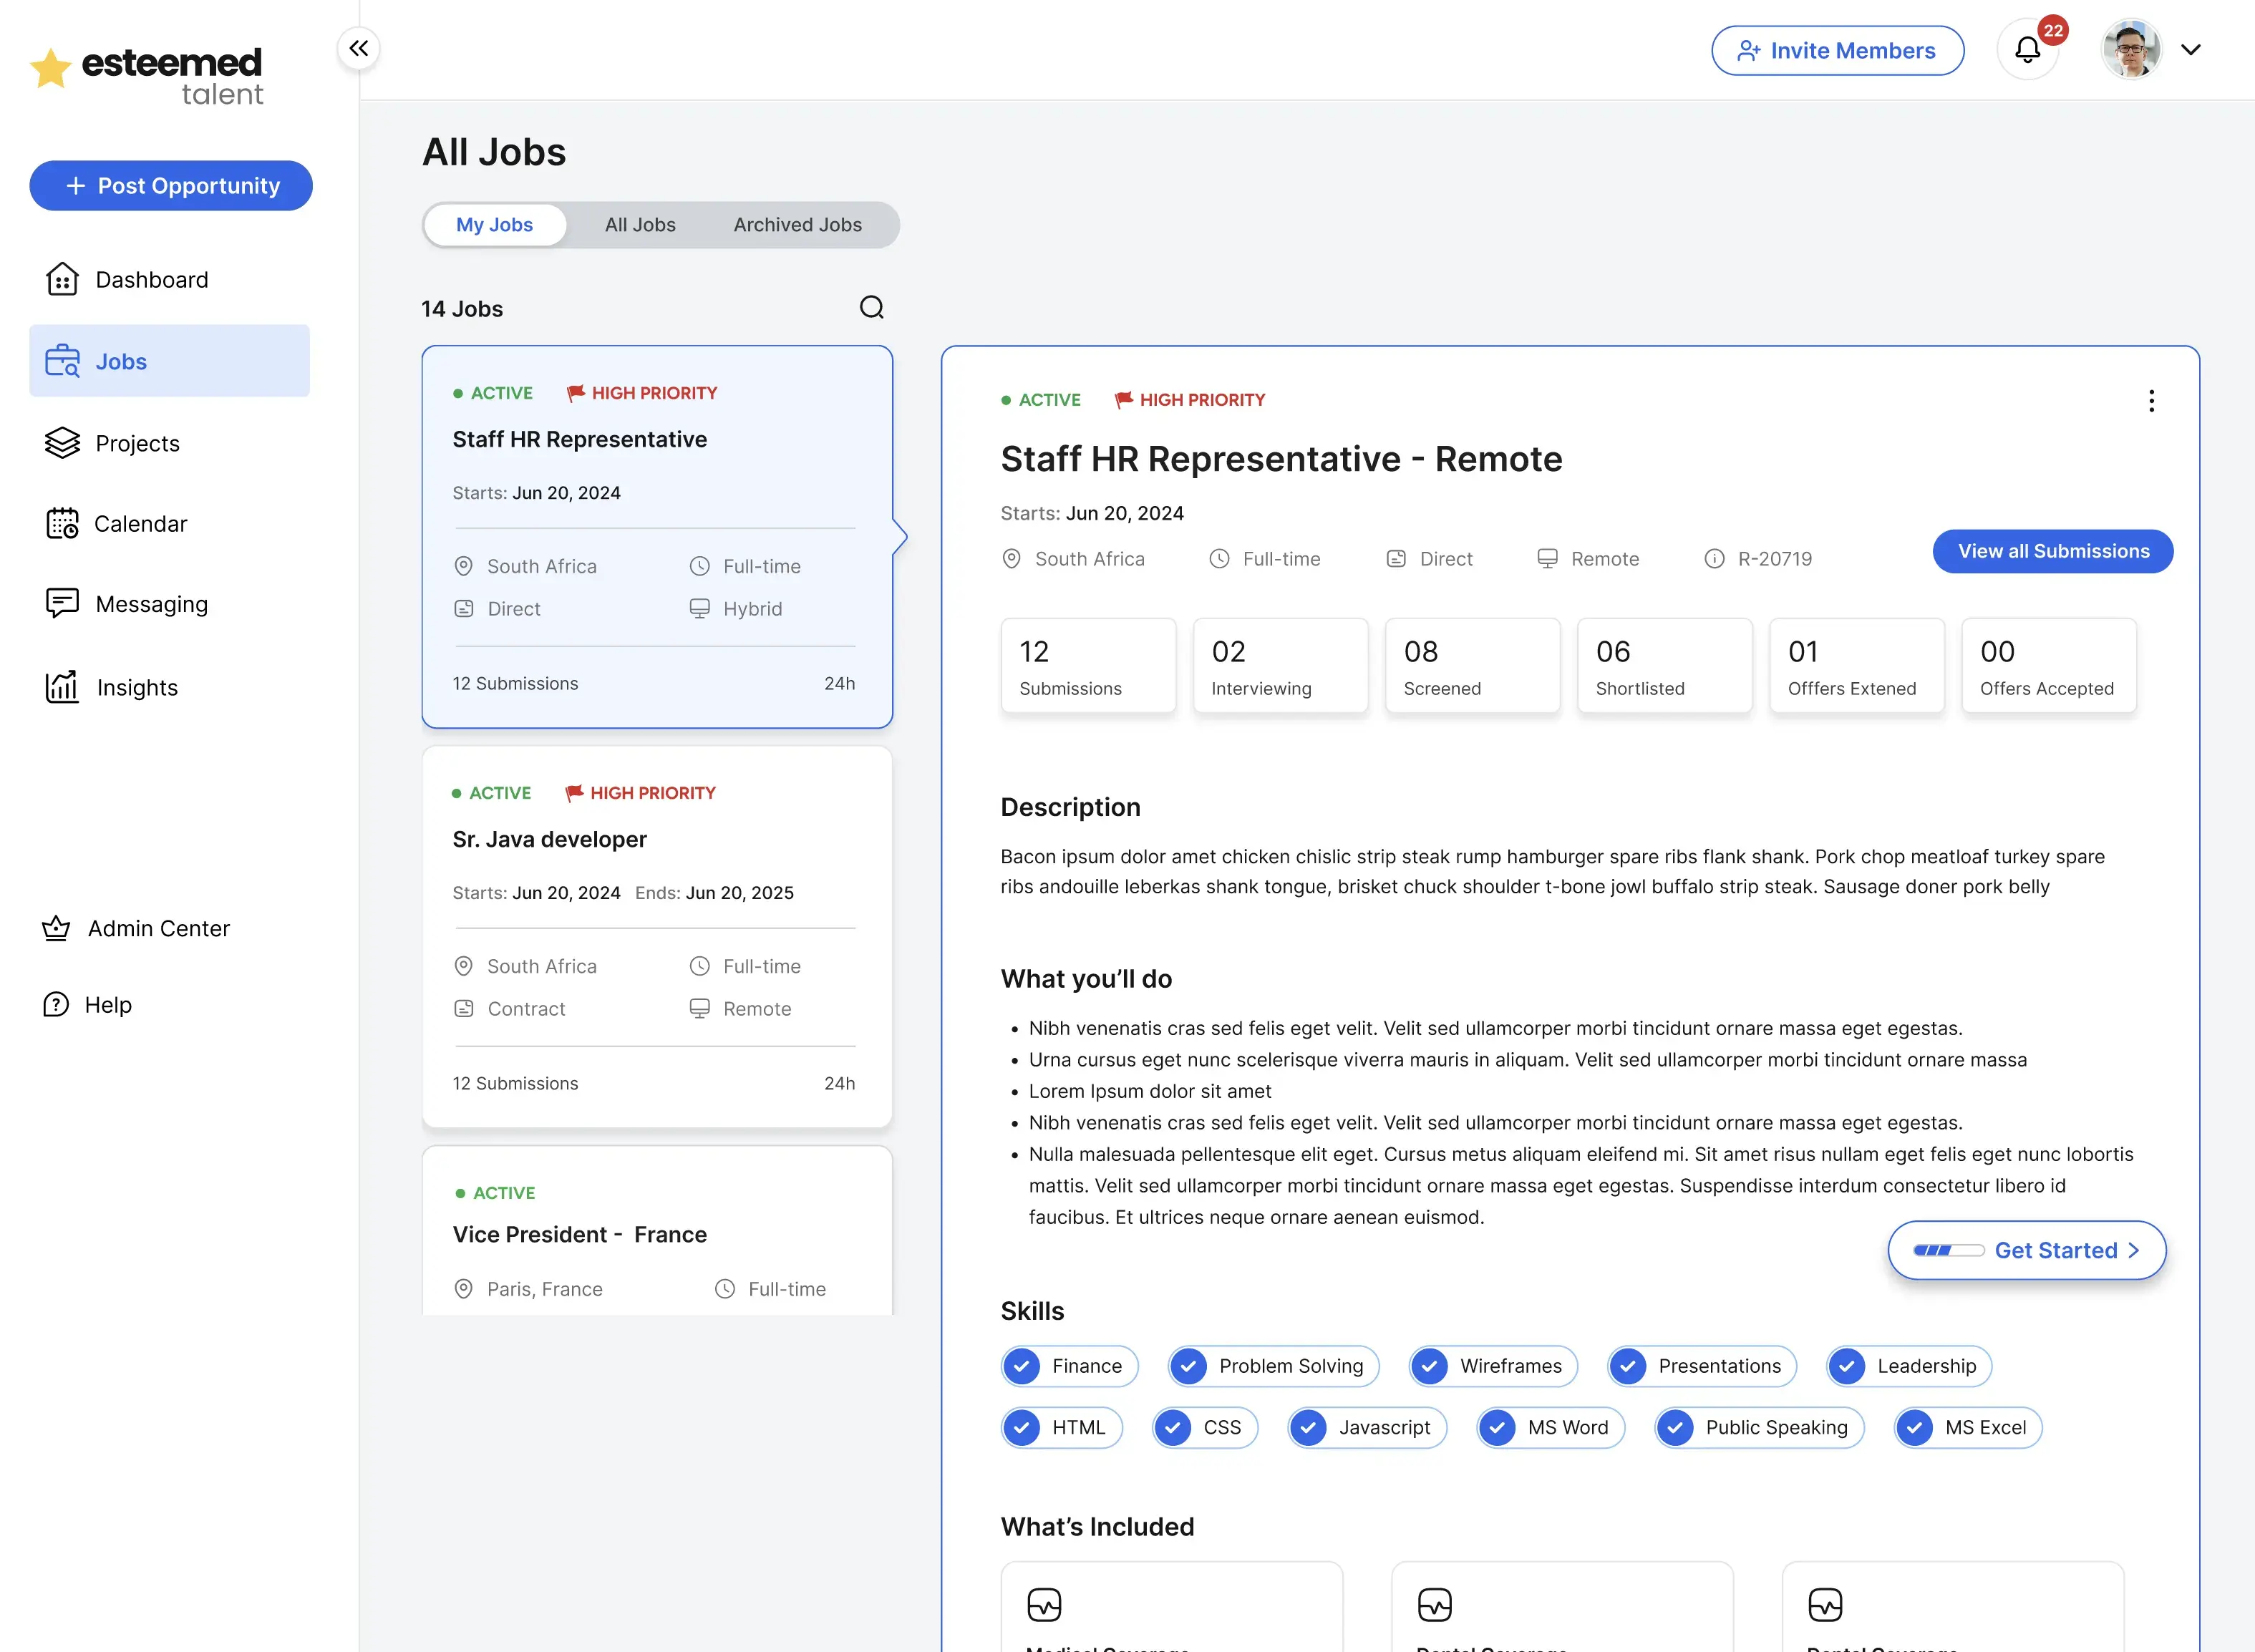Image resolution: width=2255 pixels, height=1652 pixels.
Task: Open the Calendar from the sidebar
Action: [x=140, y=523]
